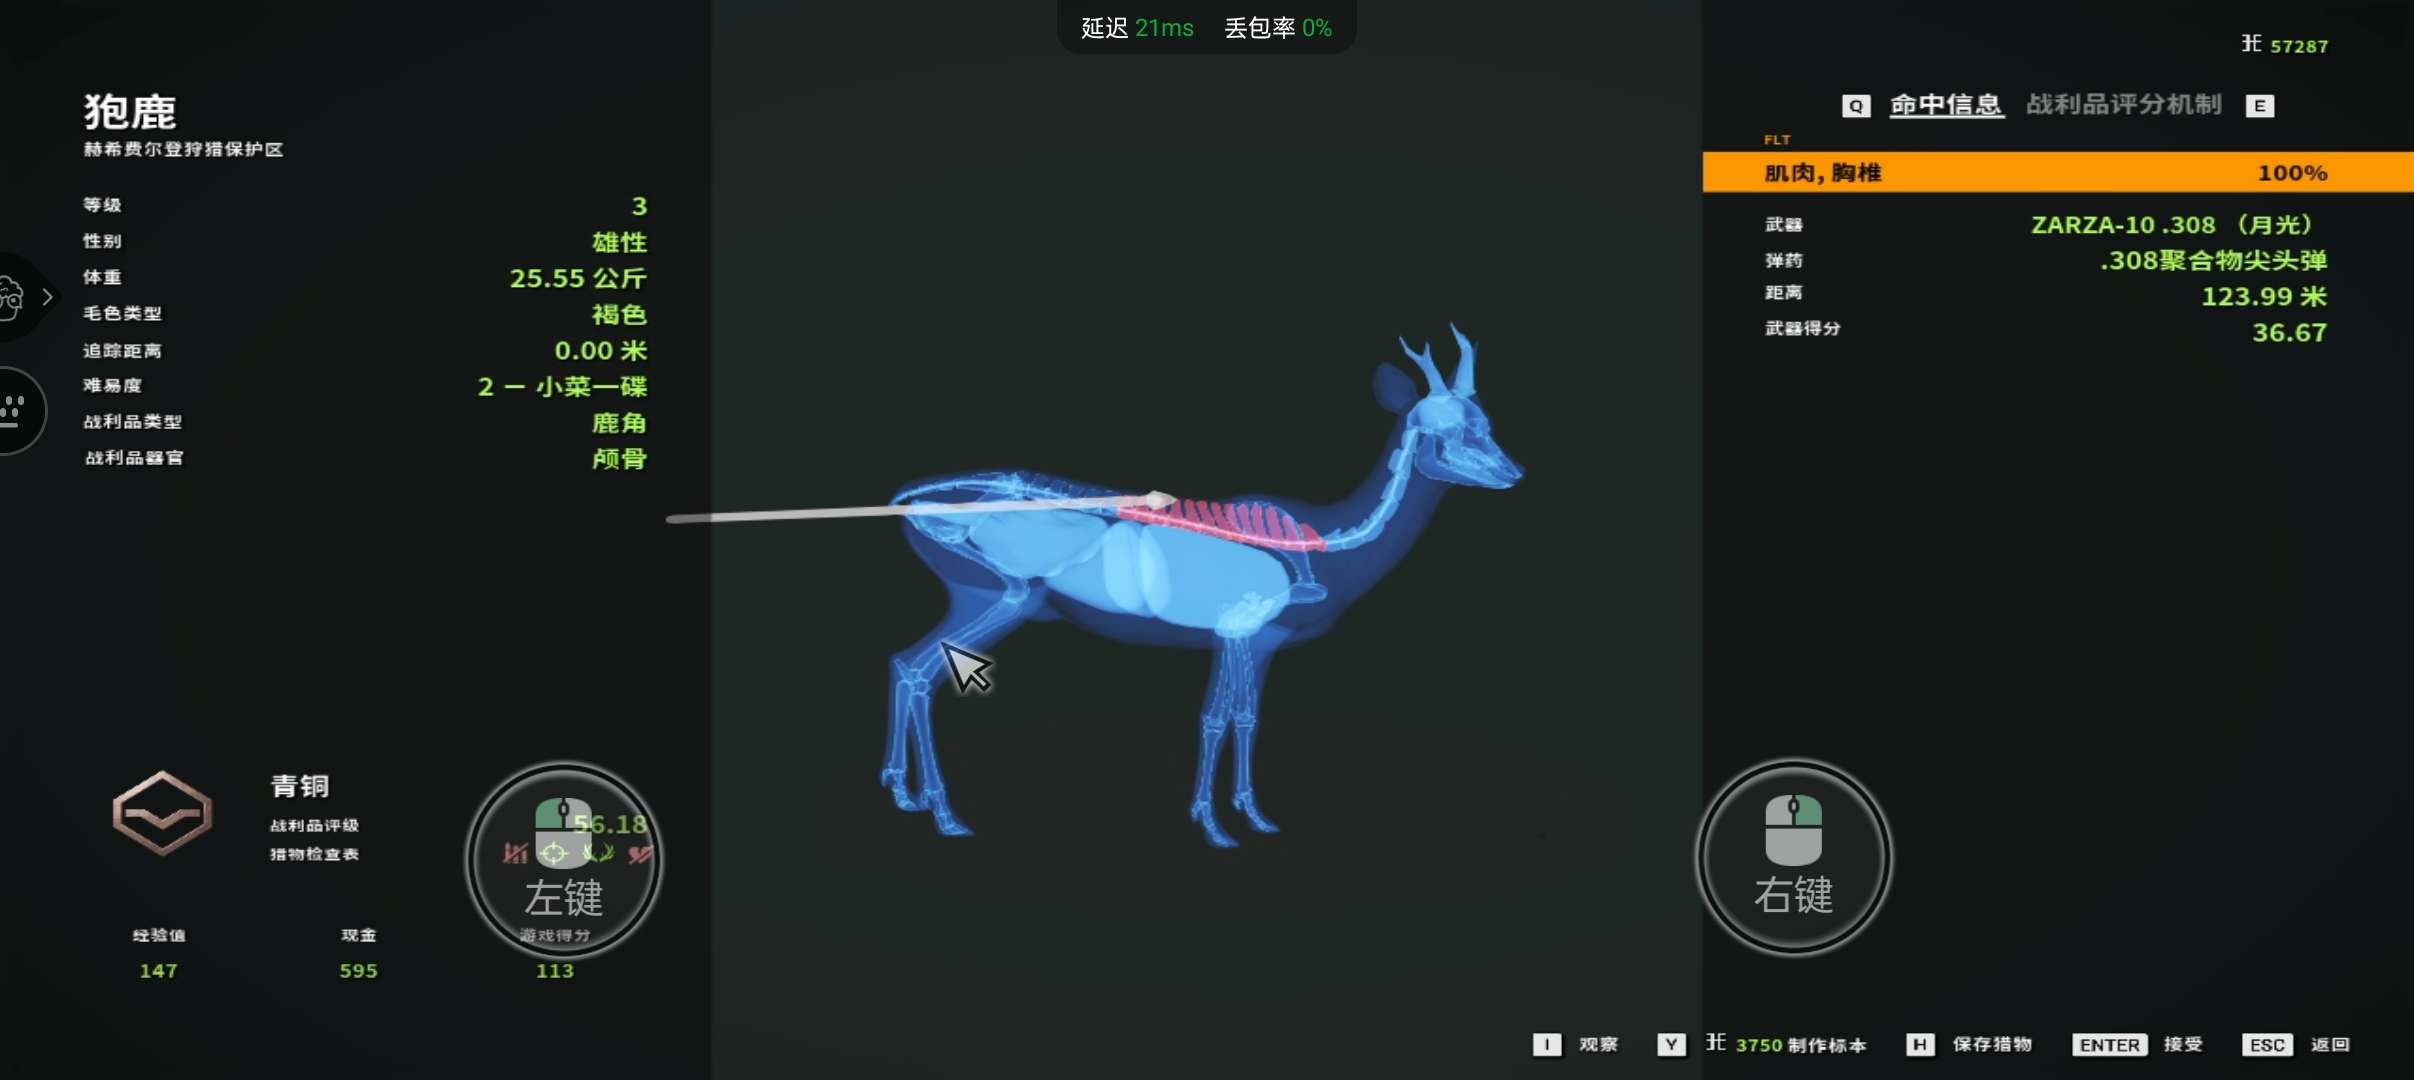Viewport: 2414px width, 1080px height.
Task: Switch to 命中信息 hit info tab
Action: tap(1945, 105)
